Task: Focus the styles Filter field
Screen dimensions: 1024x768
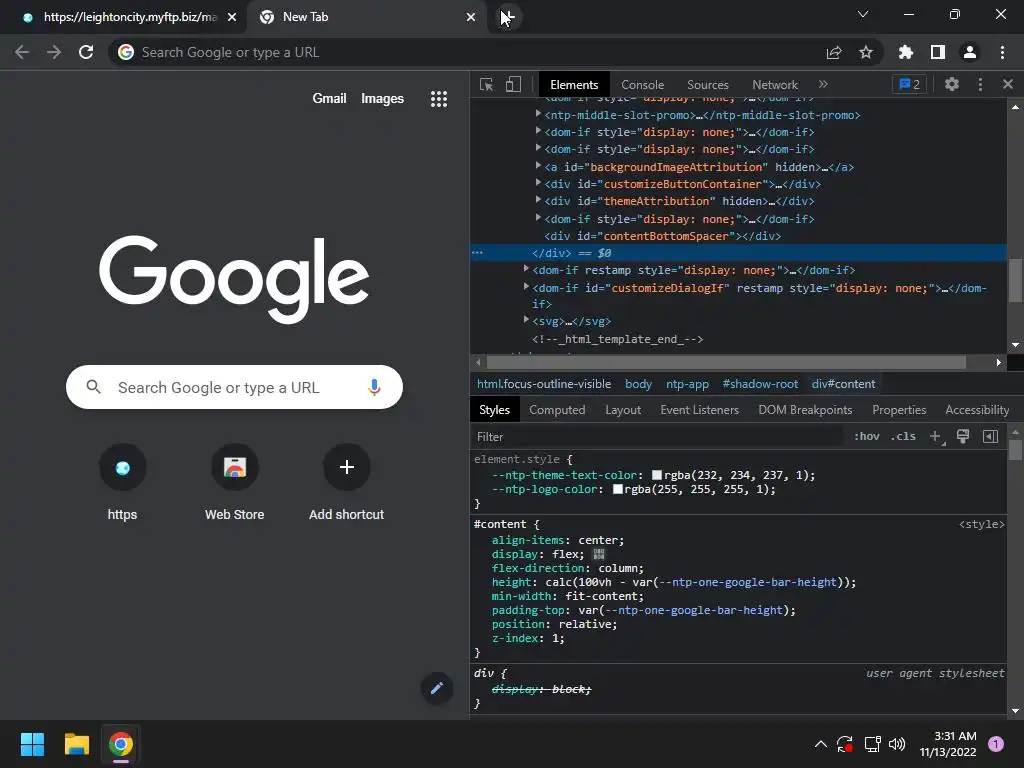Action: (x=656, y=437)
